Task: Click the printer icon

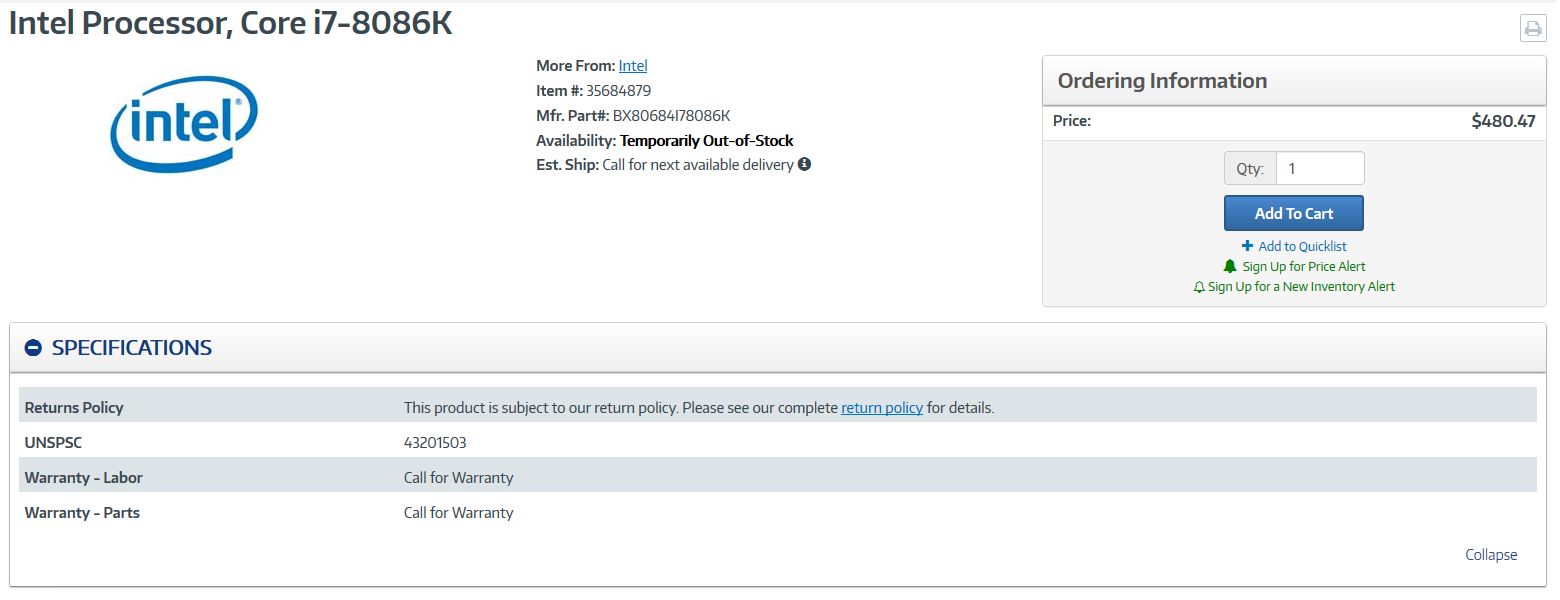Action: 1532,28
